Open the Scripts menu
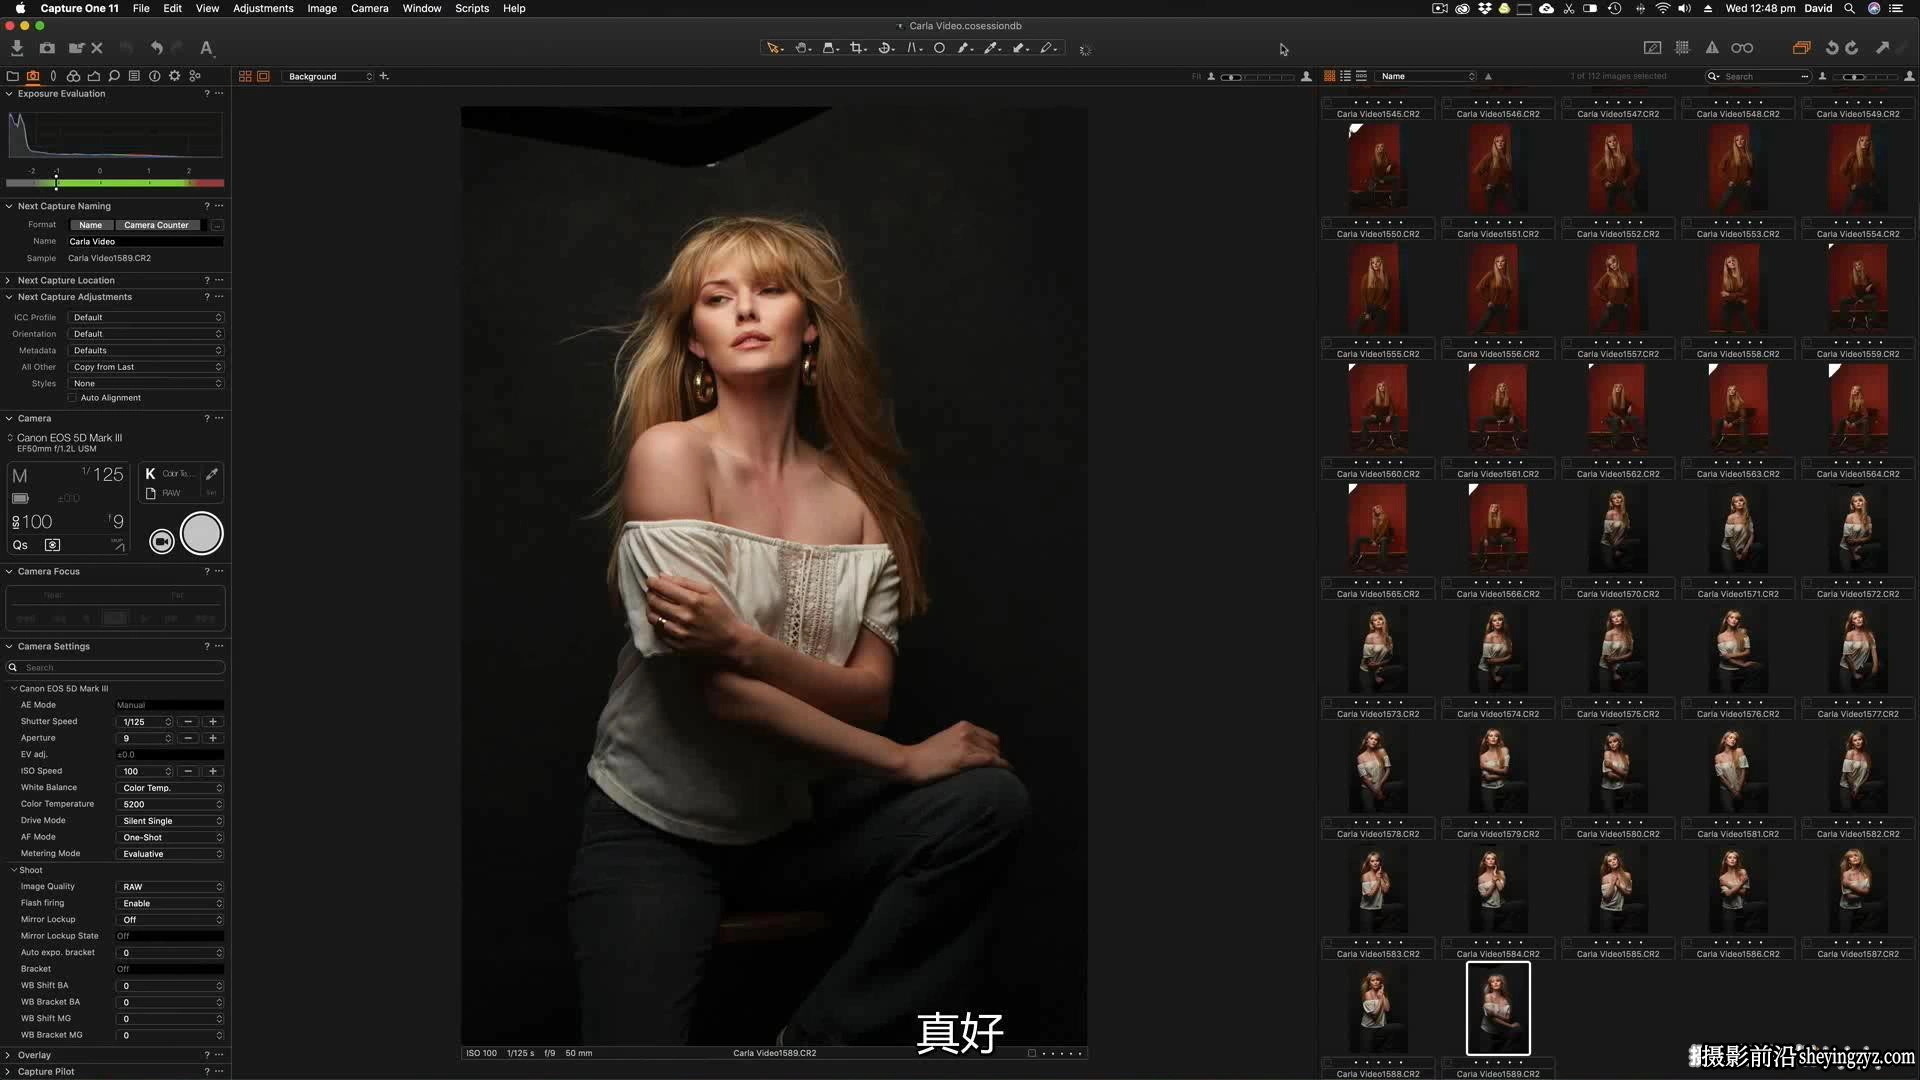 click(472, 8)
